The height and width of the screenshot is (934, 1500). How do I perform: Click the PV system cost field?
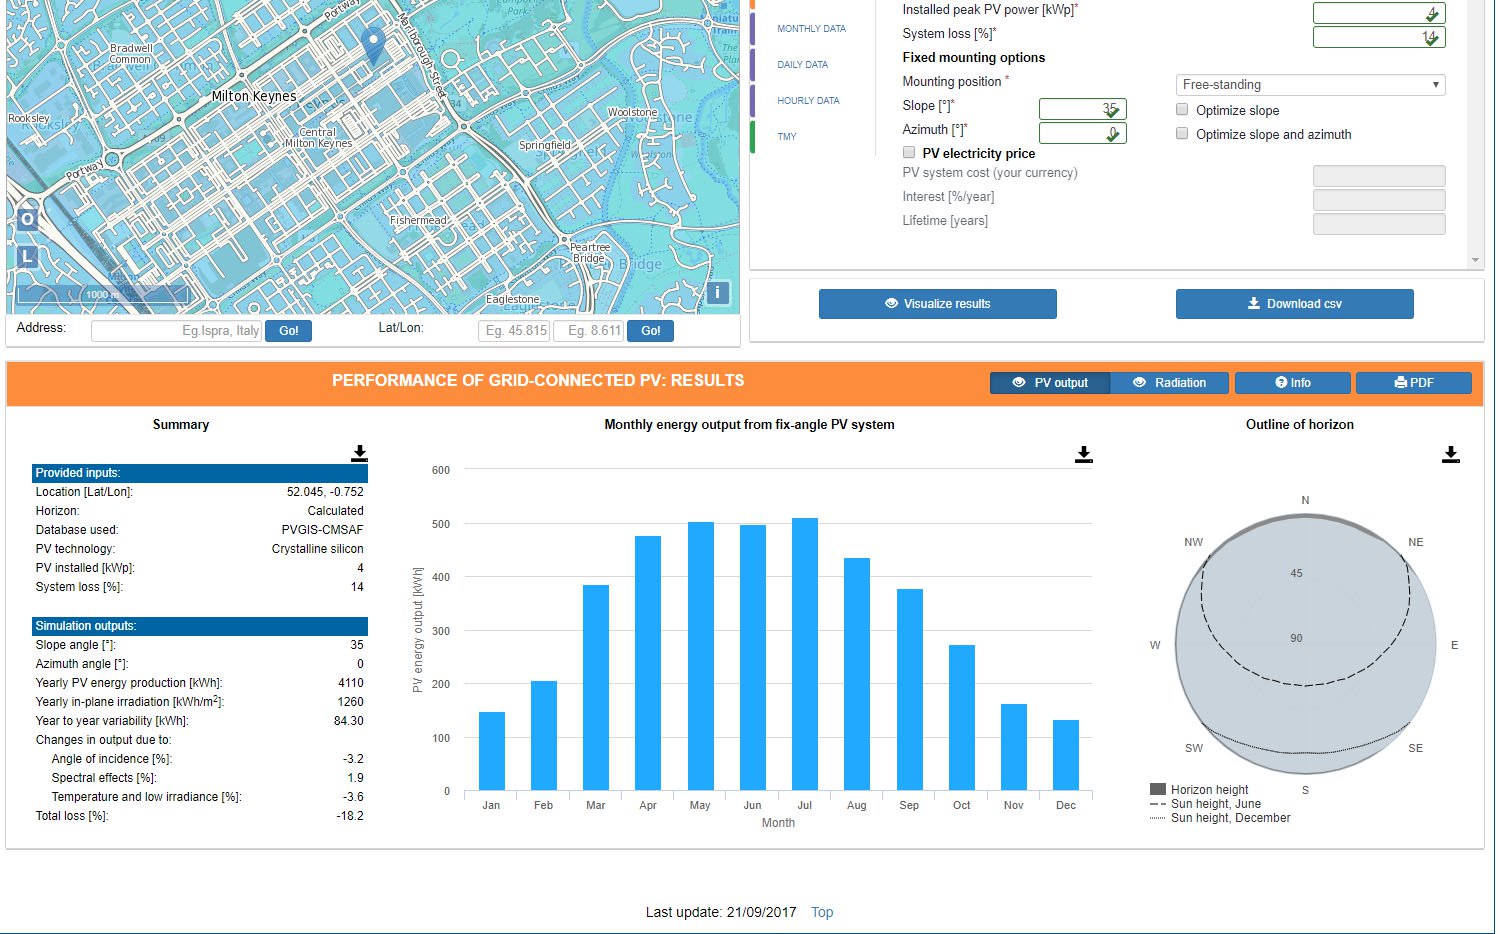click(1379, 176)
